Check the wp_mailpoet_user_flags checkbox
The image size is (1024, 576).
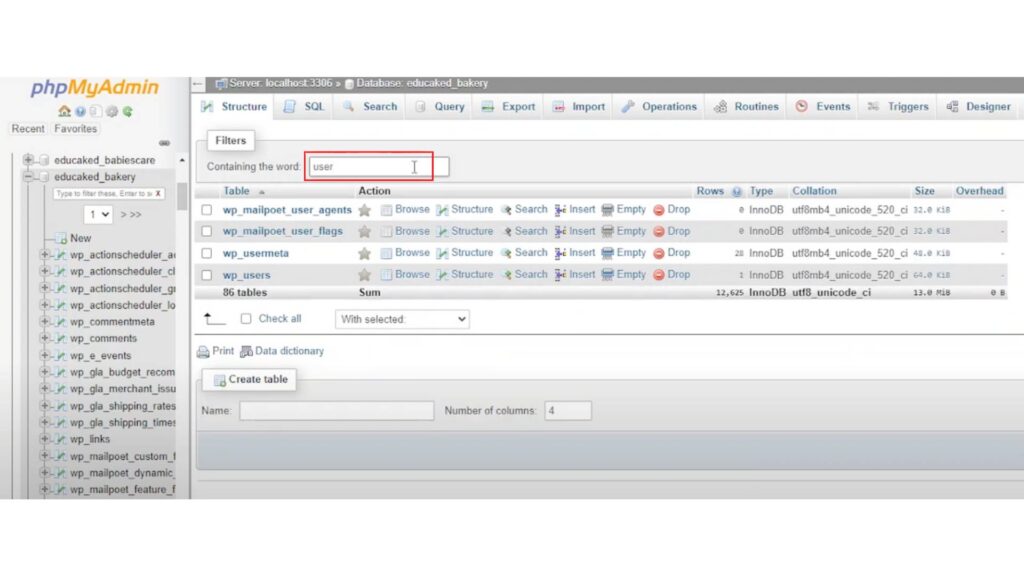tap(206, 231)
